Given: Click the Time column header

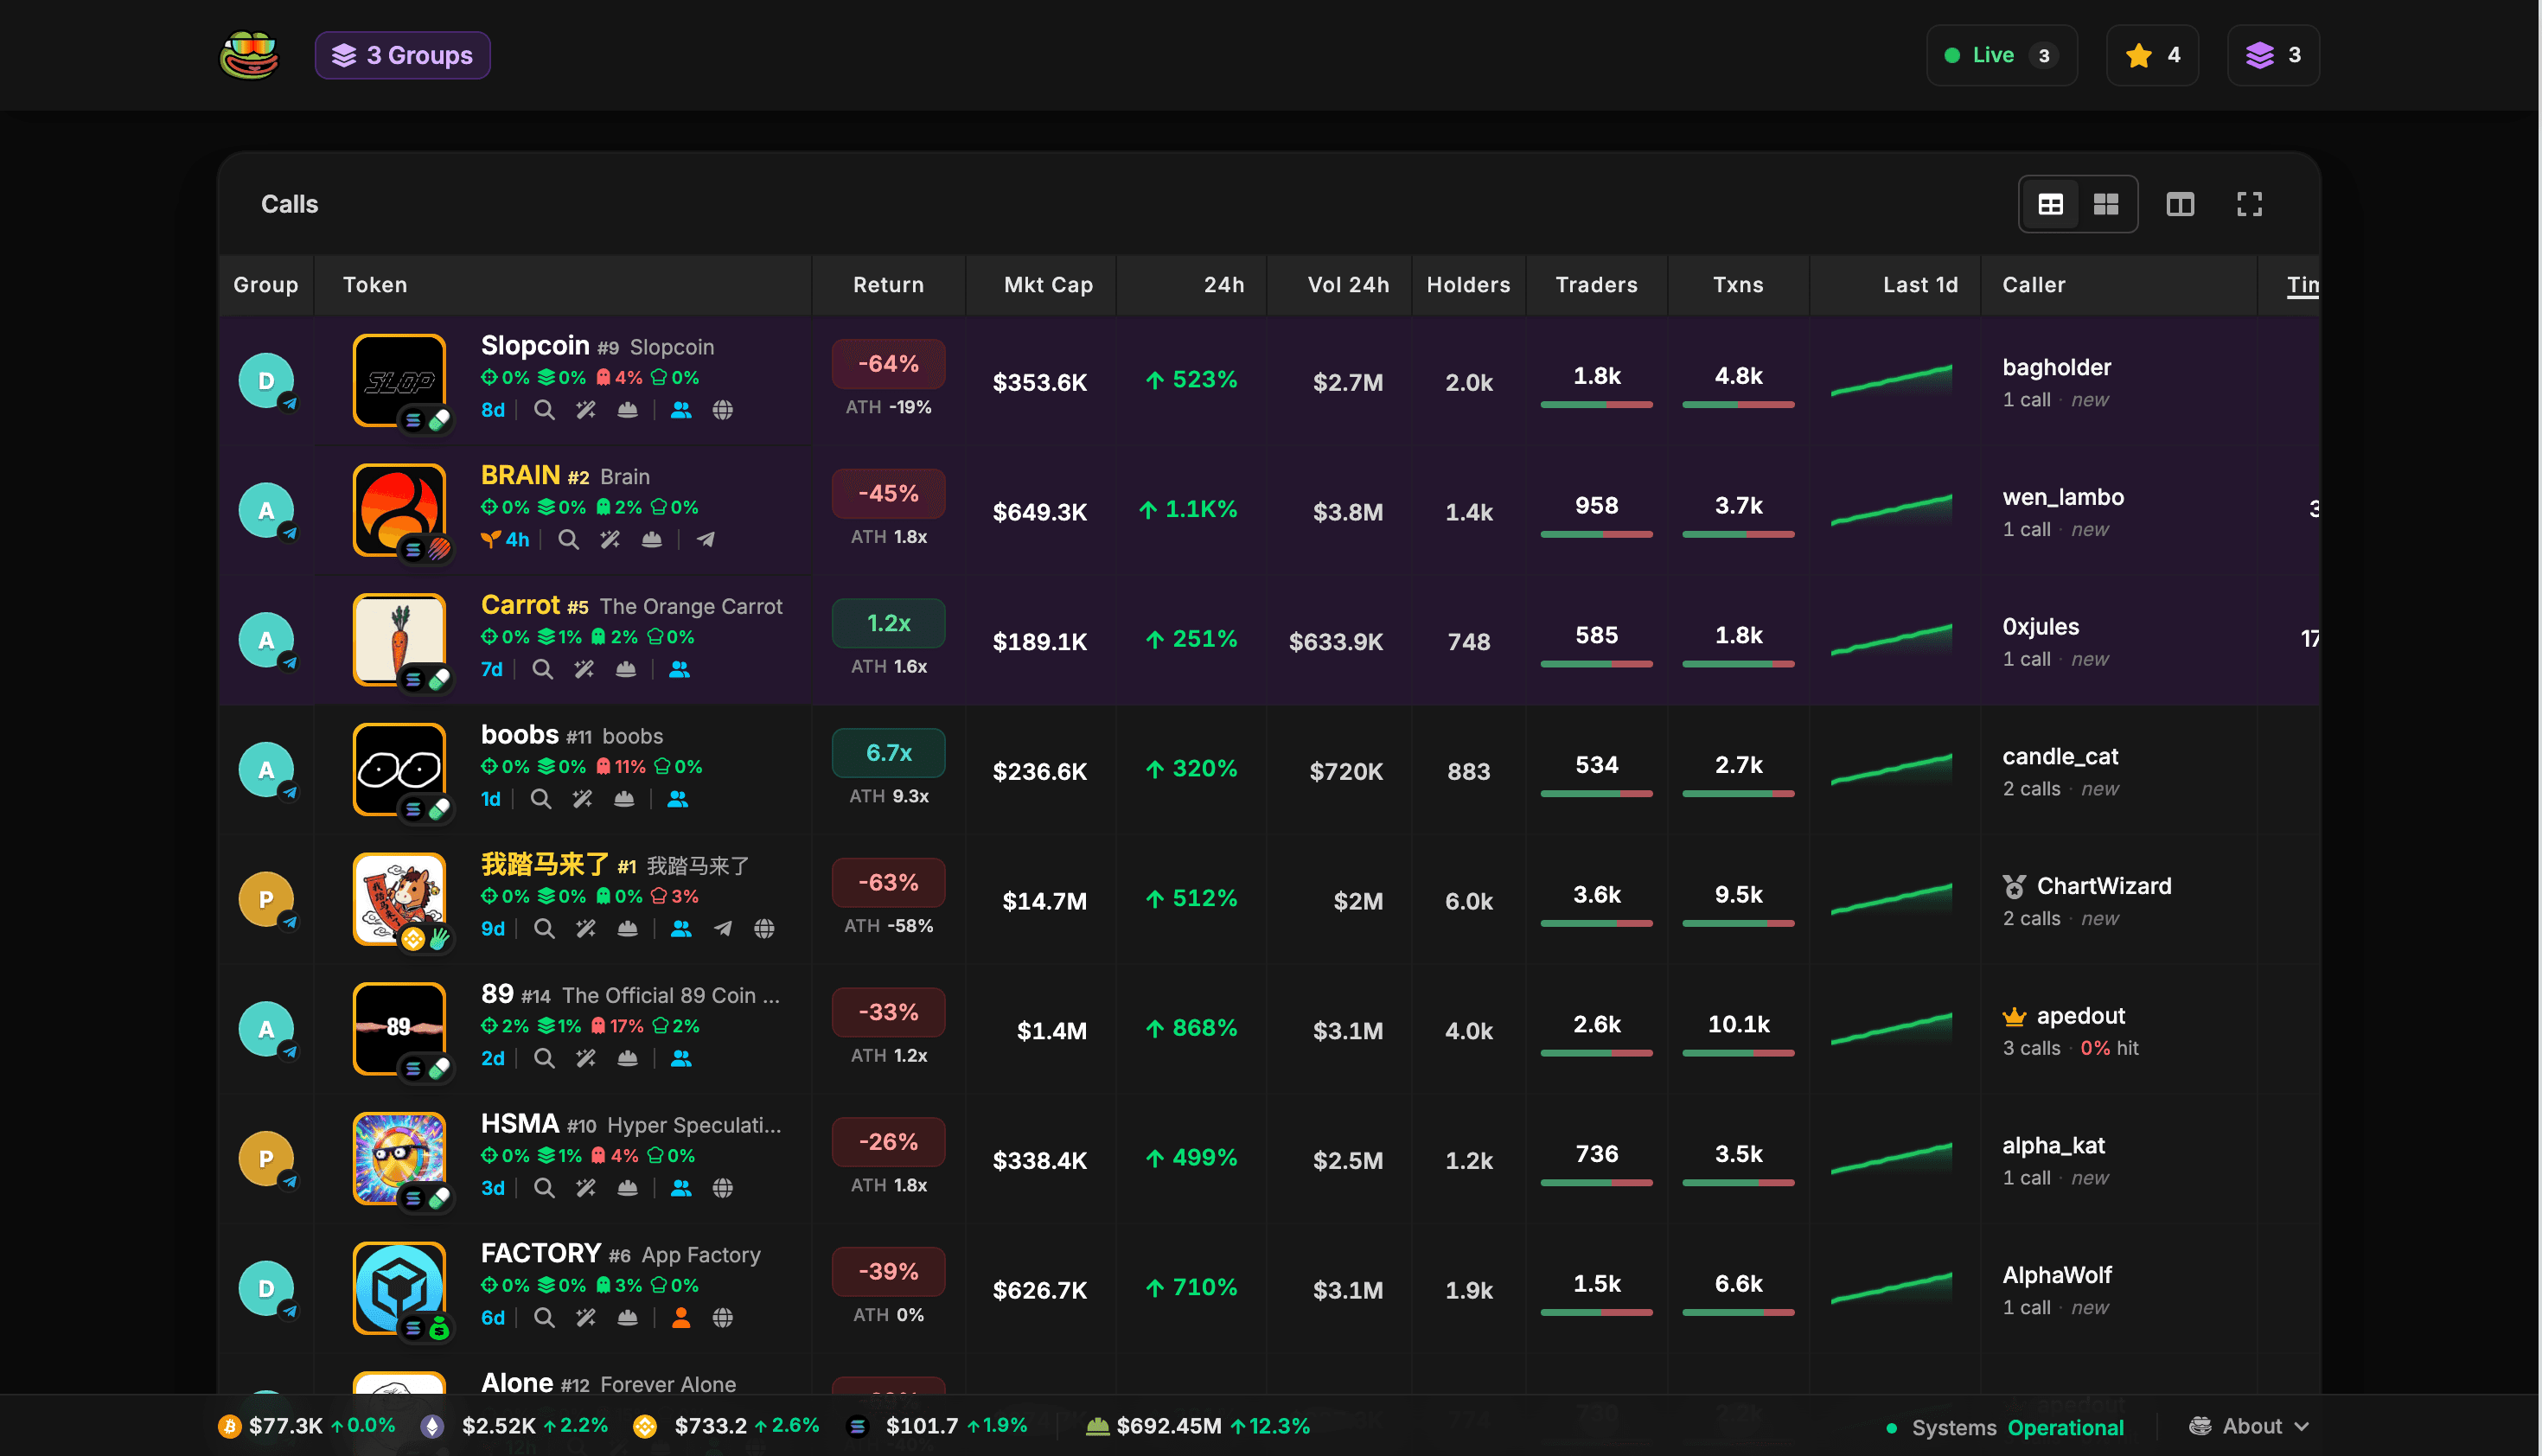Looking at the screenshot, I should [x=2303, y=285].
